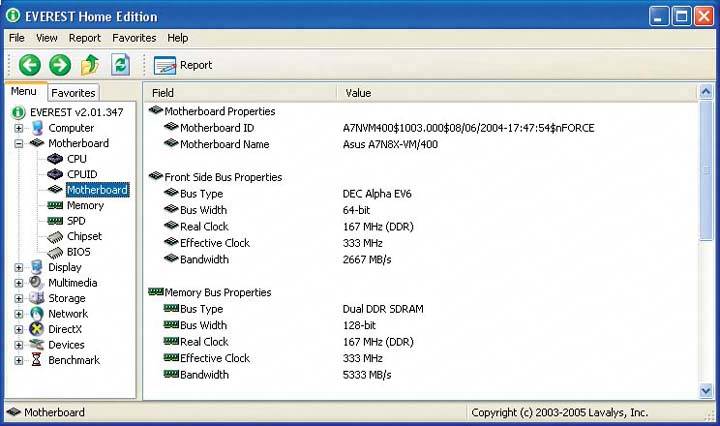Click the green Back arrow button
Viewport: 720px width, 426px height.
(29, 65)
